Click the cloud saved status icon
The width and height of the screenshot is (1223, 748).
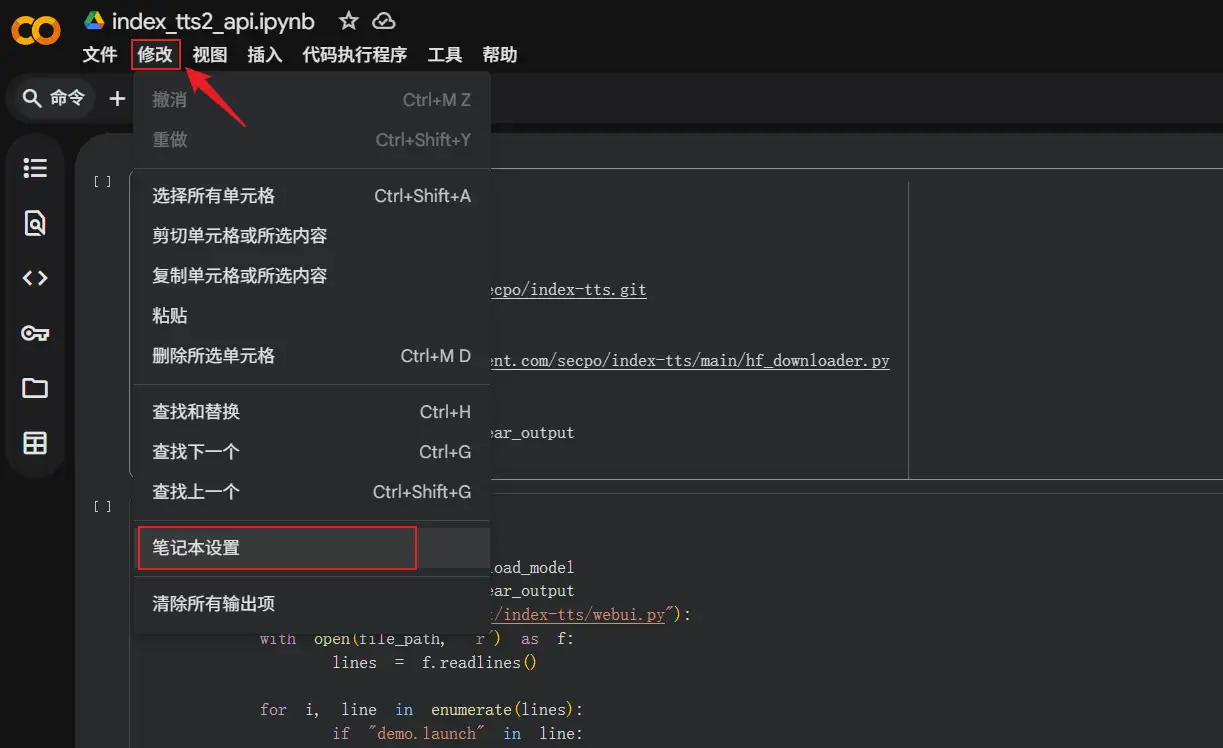coord(382,21)
